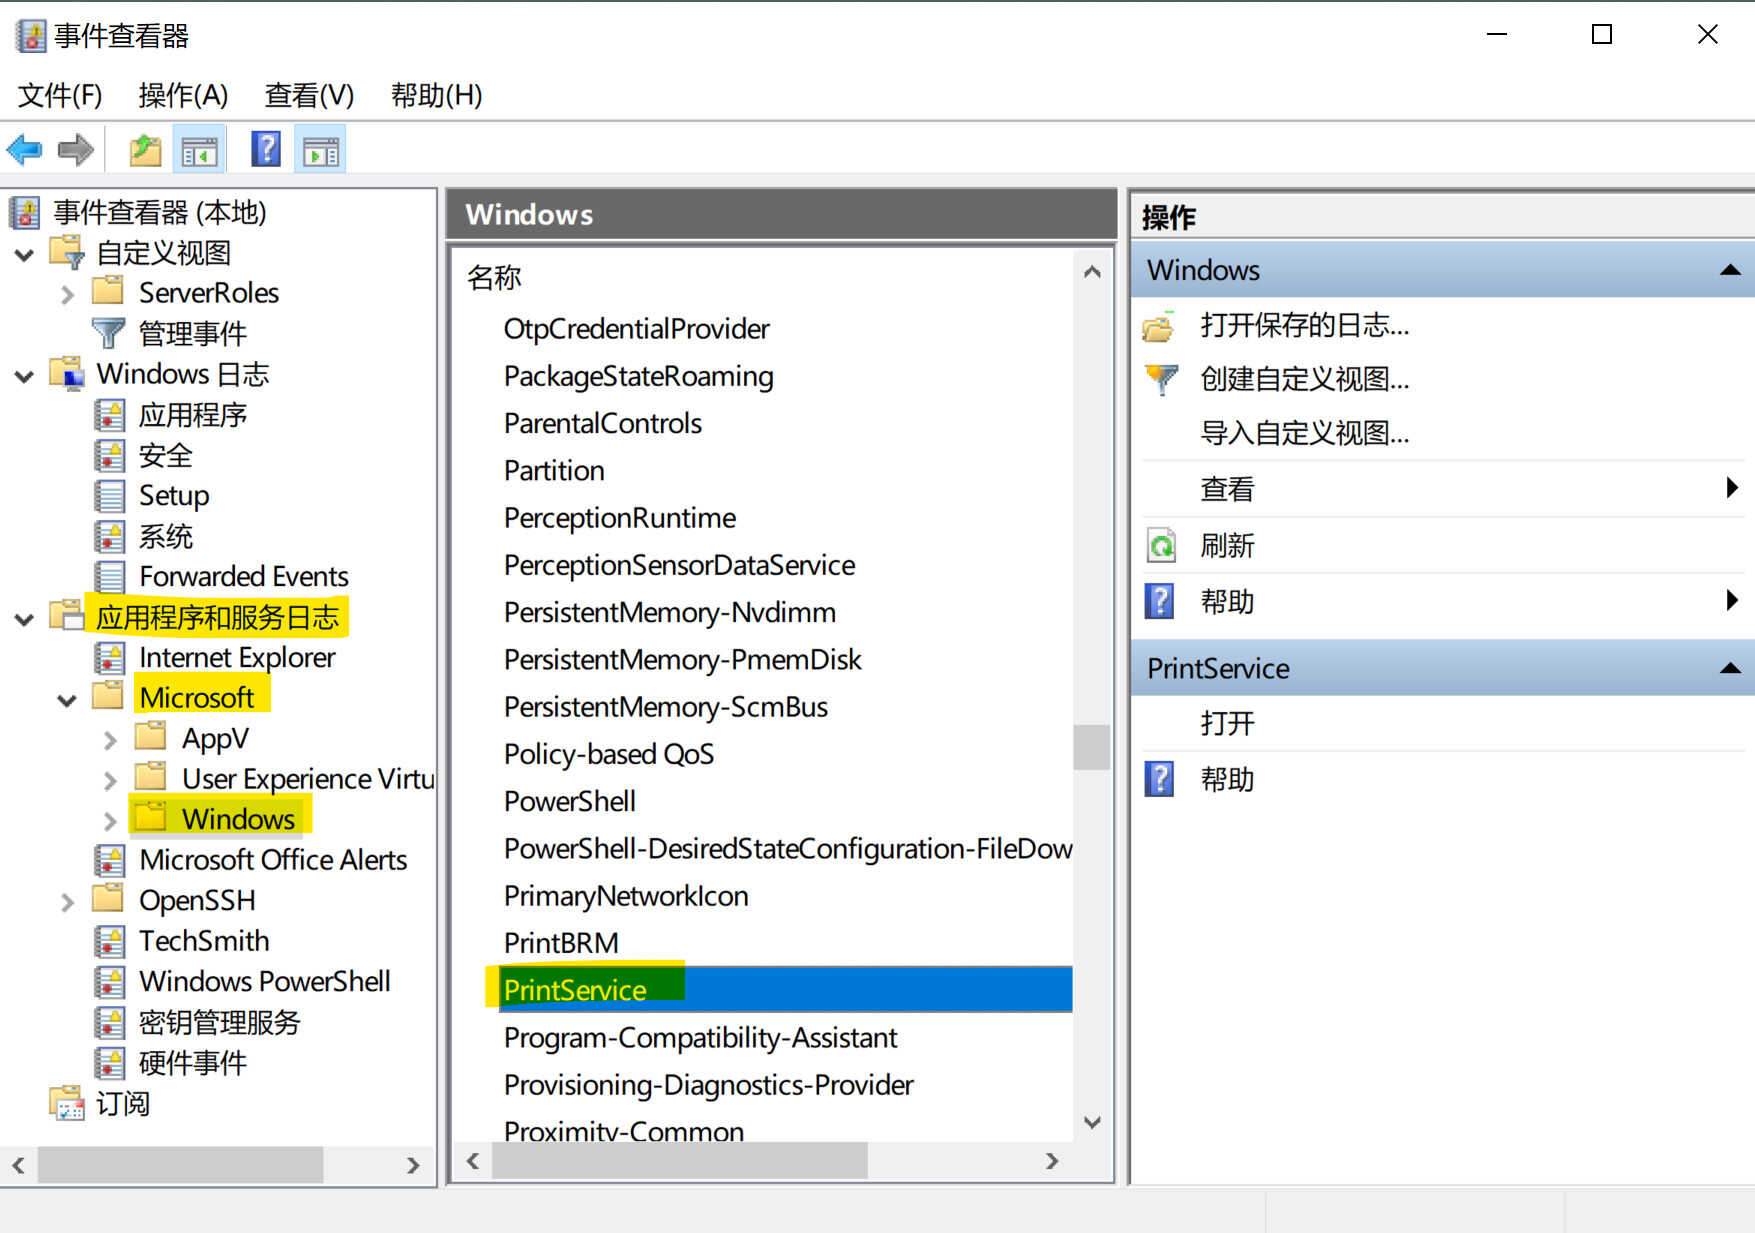
Task: Click the 应用程序 log icon
Action: point(109,414)
